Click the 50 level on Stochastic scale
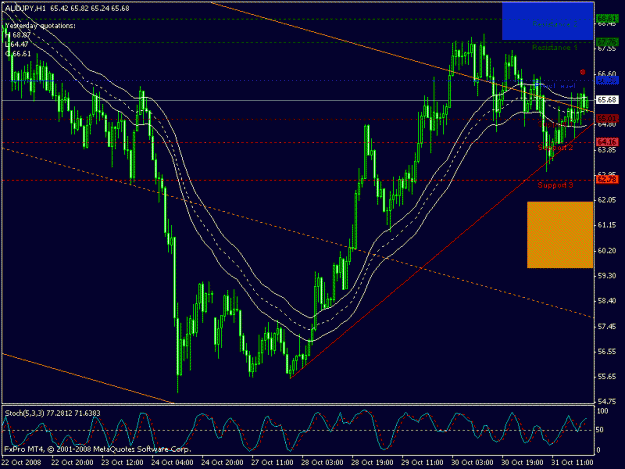 click(x=601, y=430)
